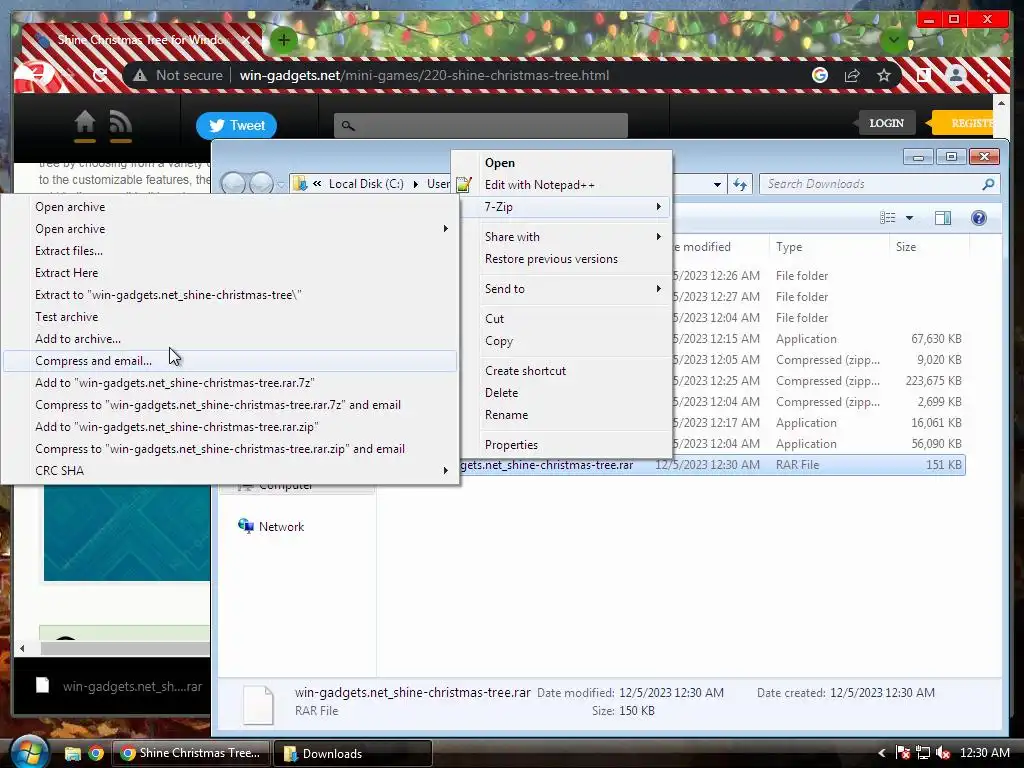
Task: Switch to Downloads taskbar window button
Action: pos(353,753)
